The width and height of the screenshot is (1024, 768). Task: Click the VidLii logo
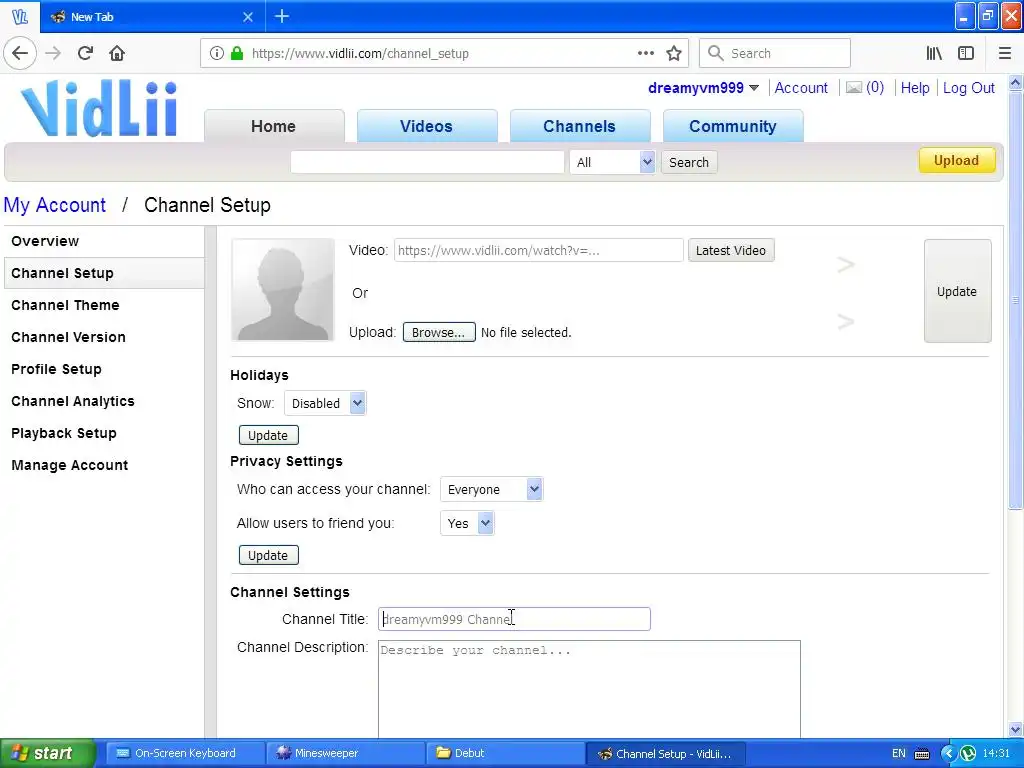[99, 108]
